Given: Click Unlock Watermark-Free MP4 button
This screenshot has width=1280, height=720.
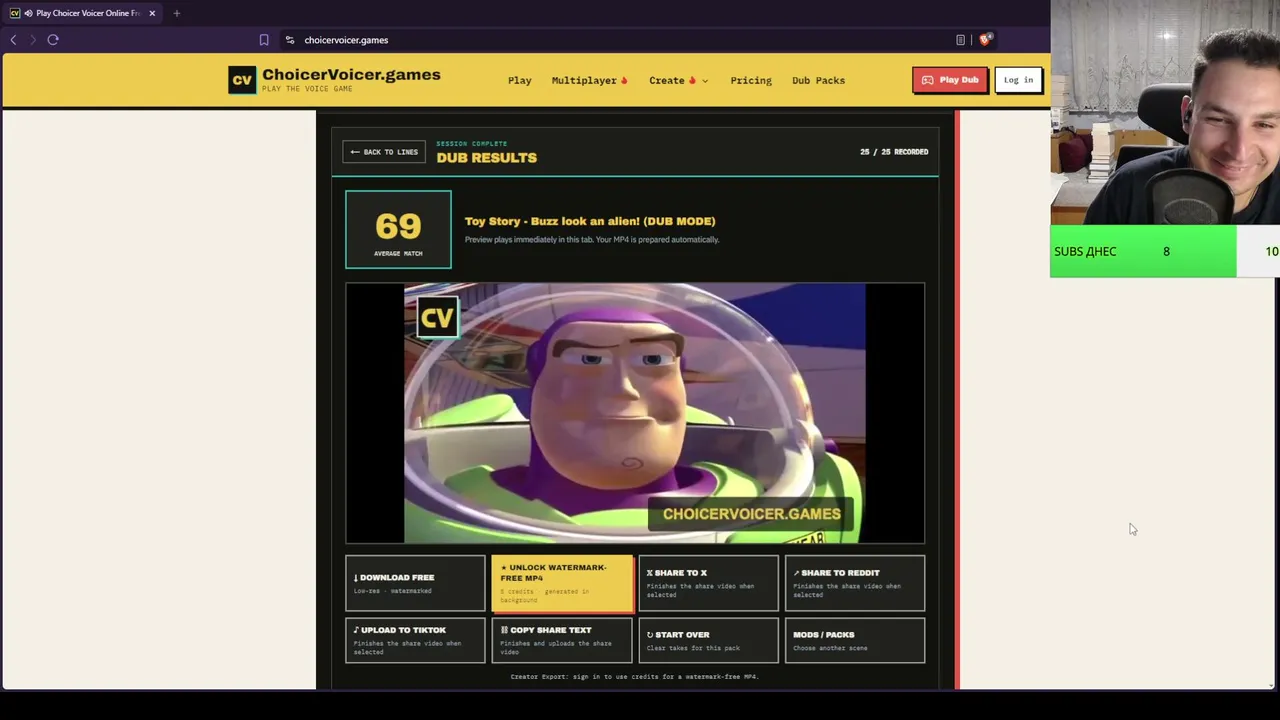Looking at the screenshot, I should tap(562, 583).
